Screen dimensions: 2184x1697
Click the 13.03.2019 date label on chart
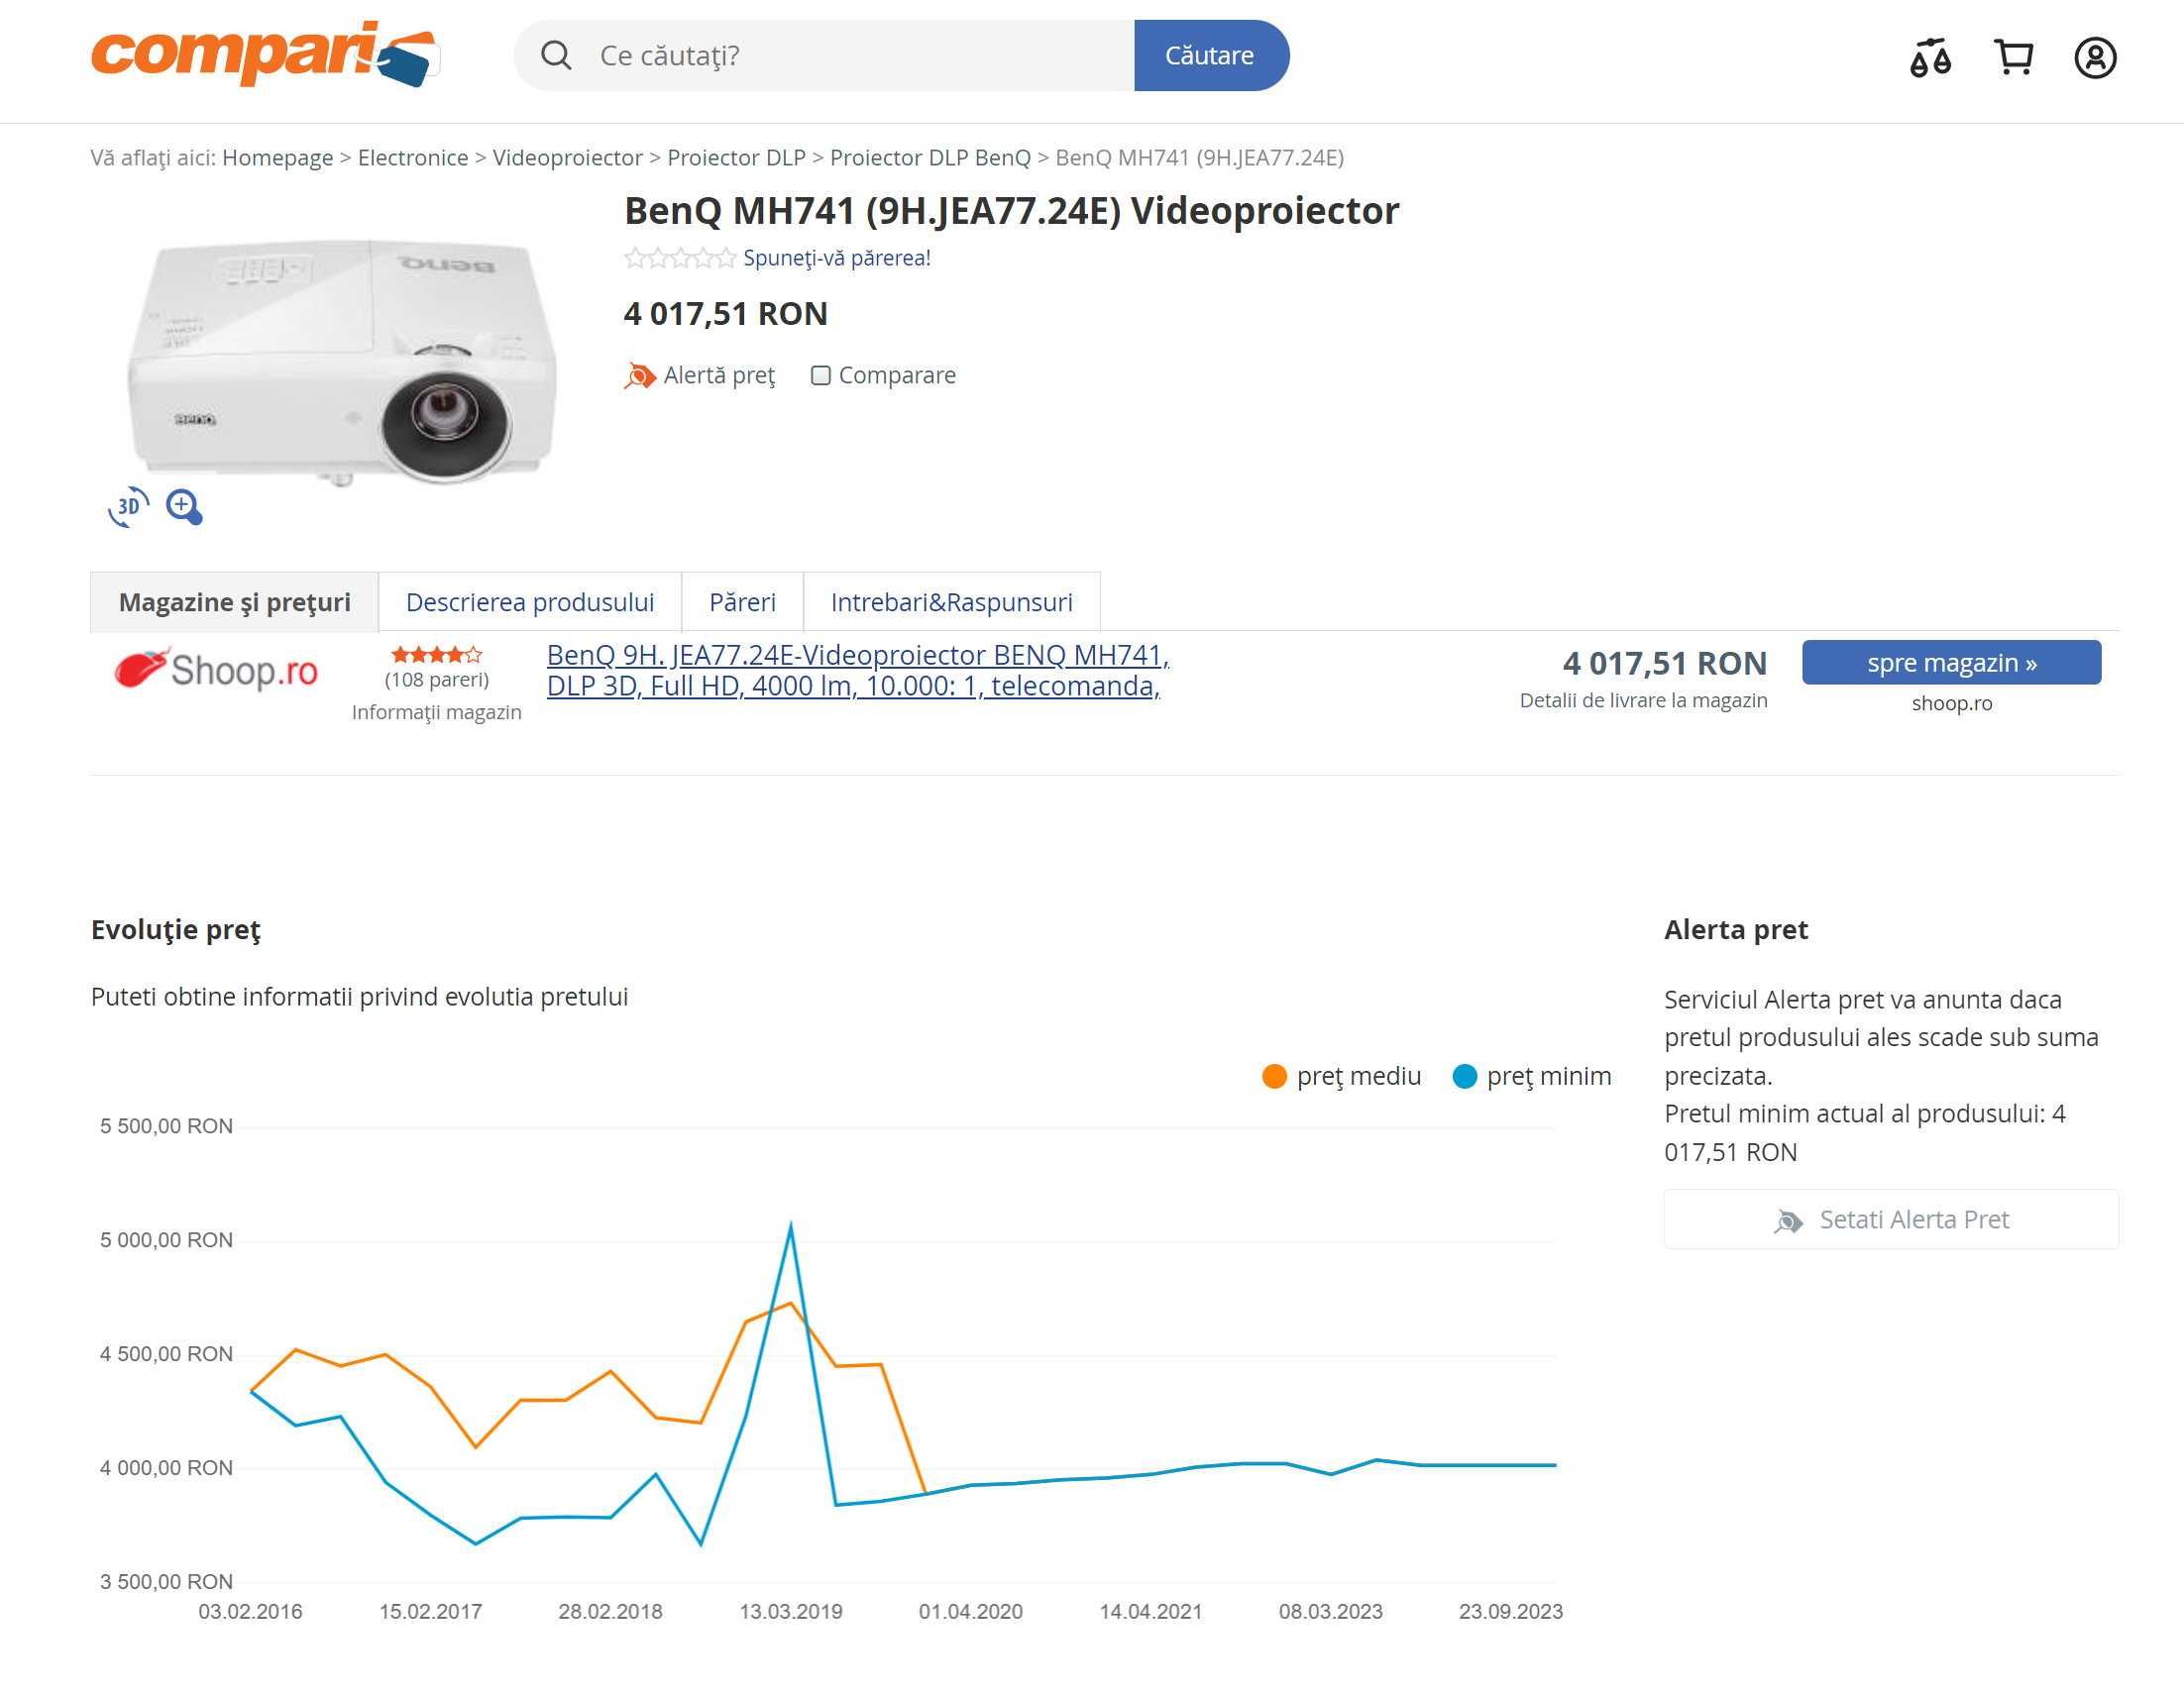coord(790,1611)
